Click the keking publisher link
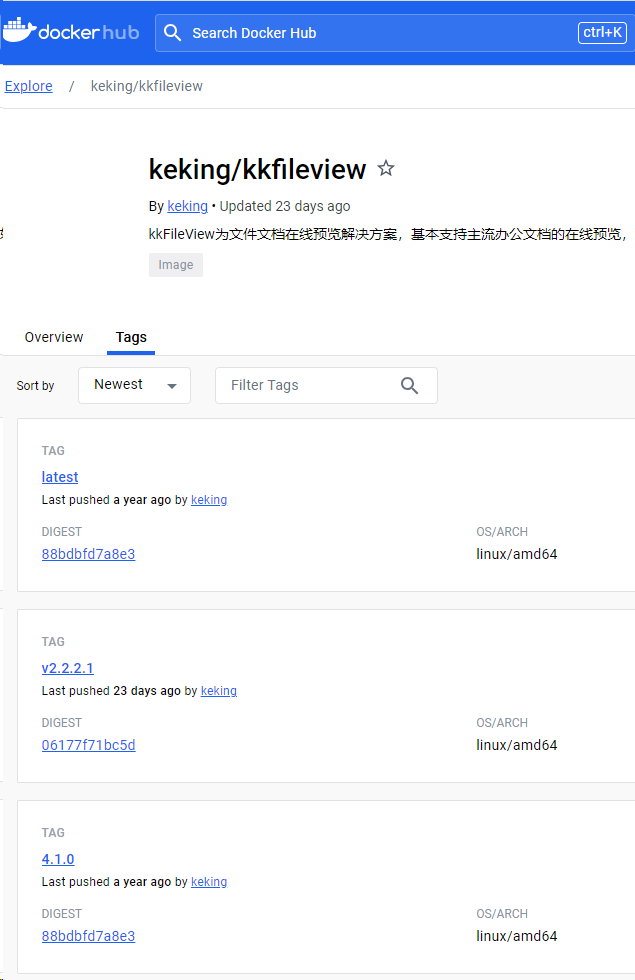Screen dimensions: 635x980 [187, 206]
